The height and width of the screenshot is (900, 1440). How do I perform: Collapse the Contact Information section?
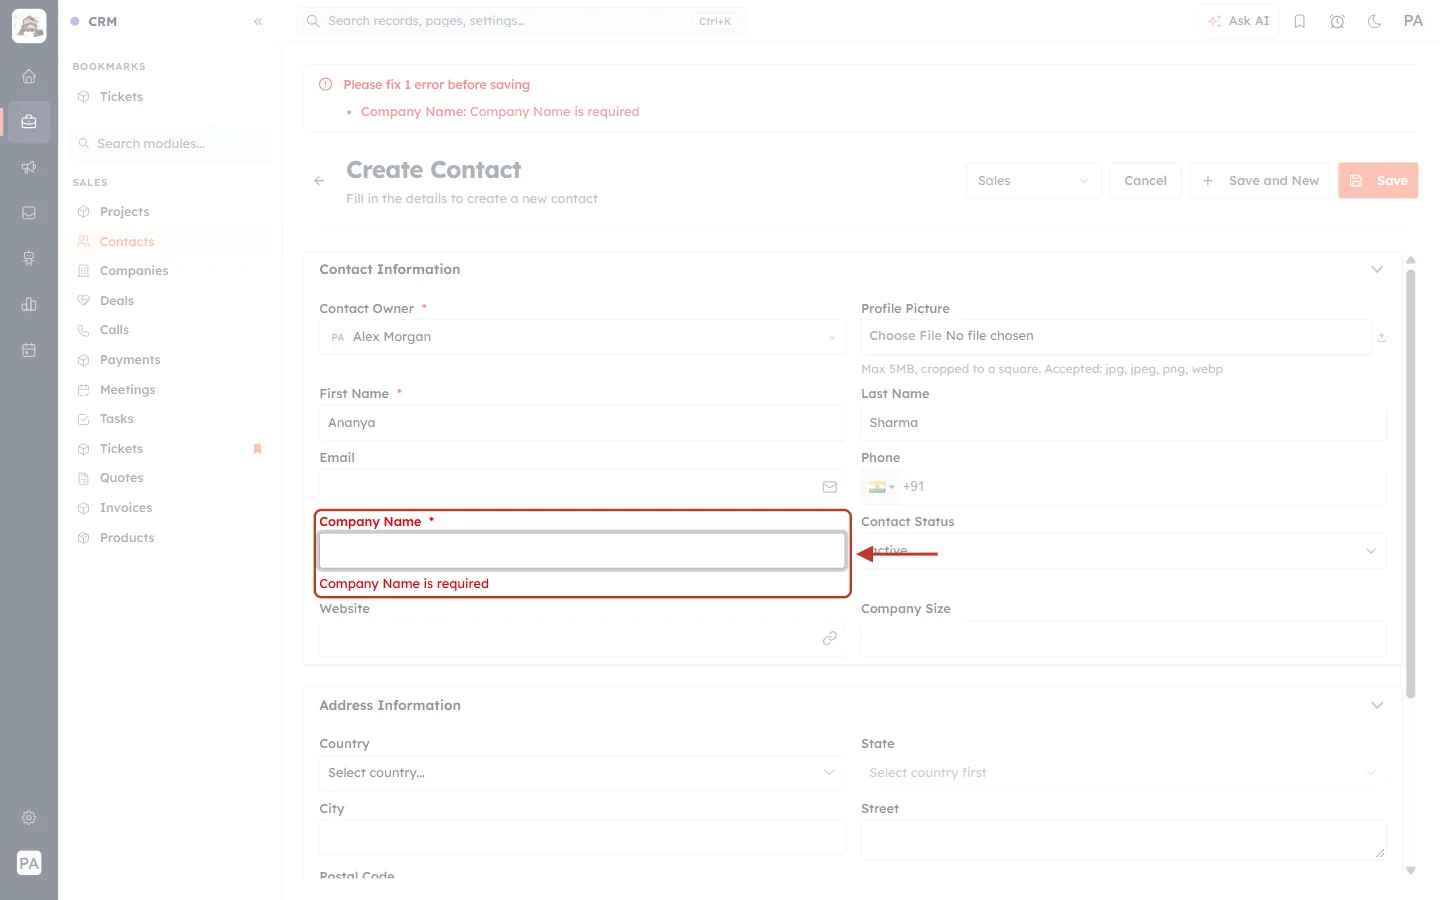[1377, 269]
